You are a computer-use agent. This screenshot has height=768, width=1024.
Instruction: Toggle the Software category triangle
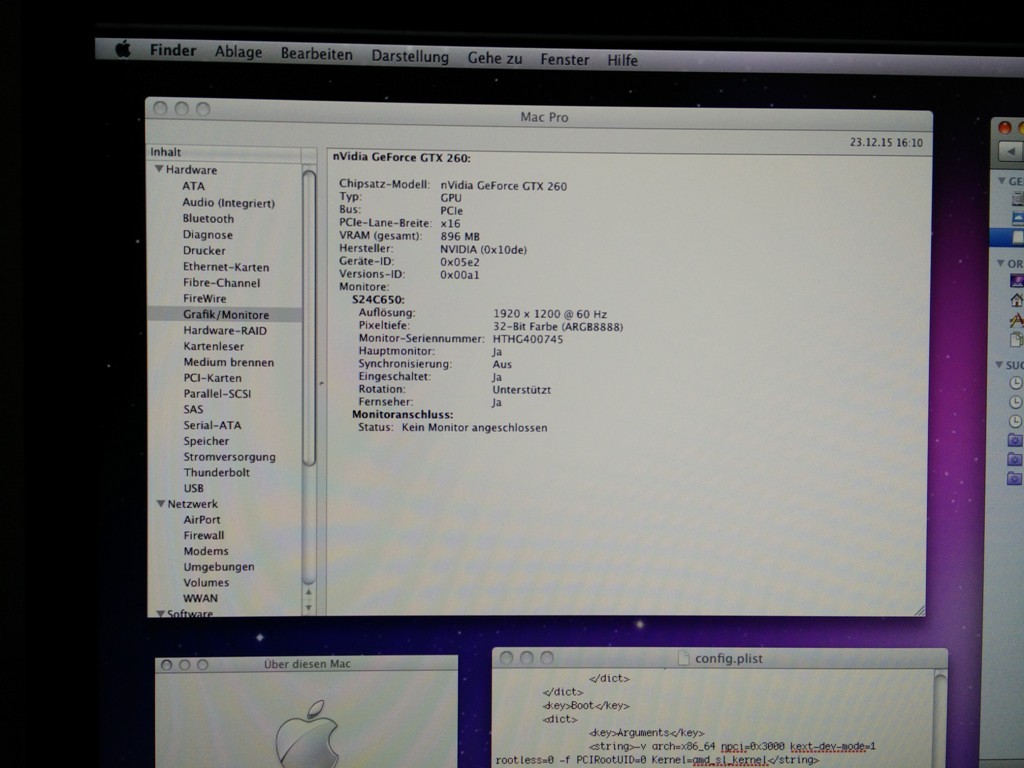coord(161,613)
